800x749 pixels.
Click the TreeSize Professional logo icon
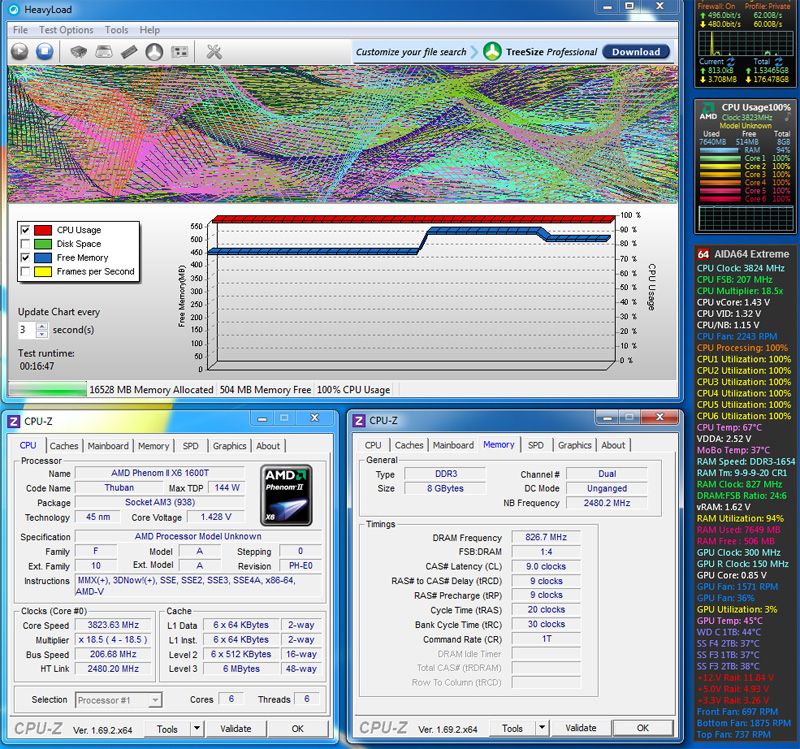491,51
